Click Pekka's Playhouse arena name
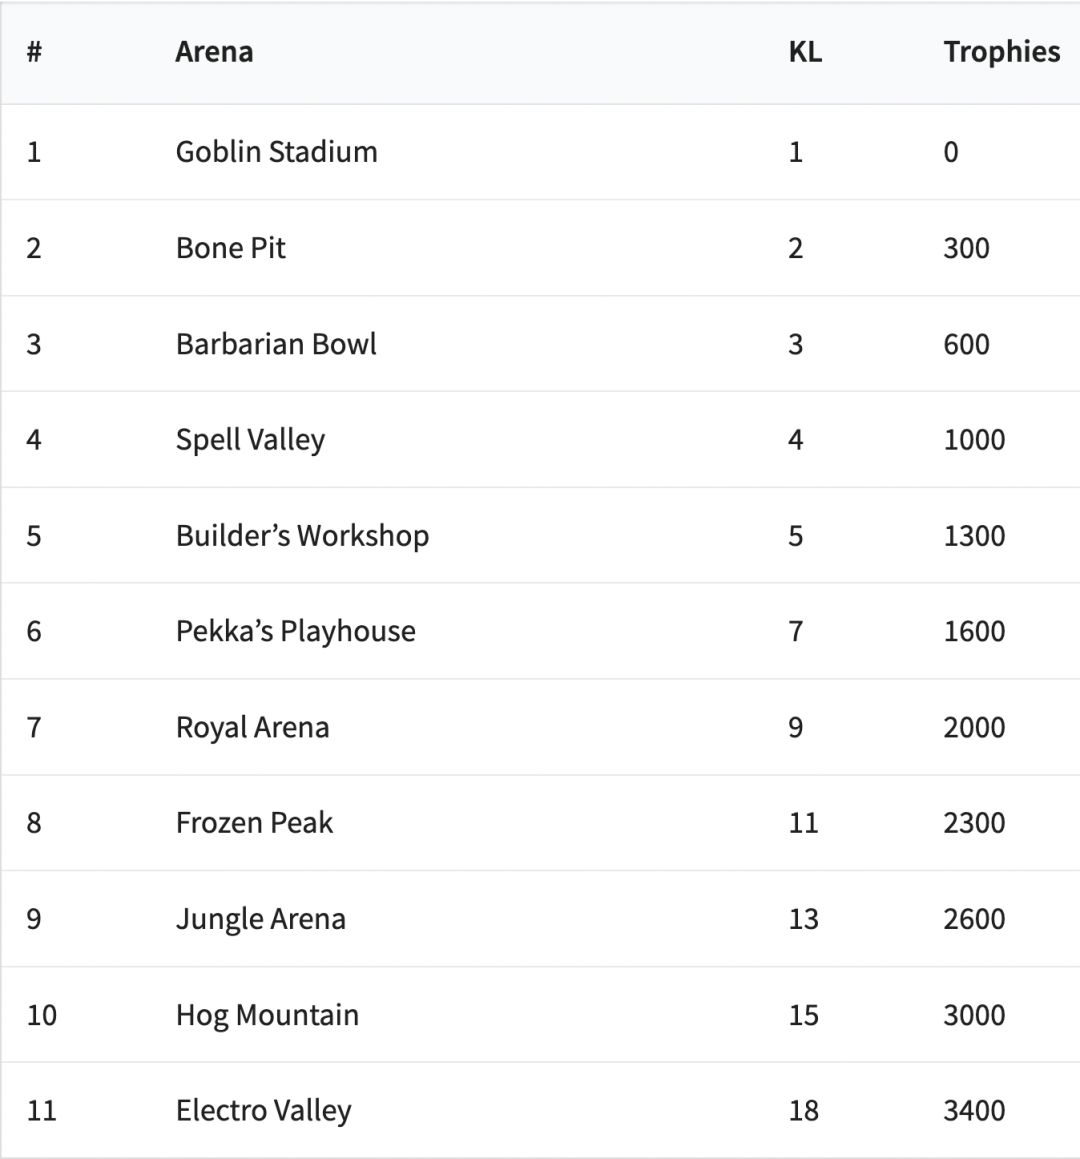Image resolution: width=1080 pixels, height=1159 pixels. point(295,631)
